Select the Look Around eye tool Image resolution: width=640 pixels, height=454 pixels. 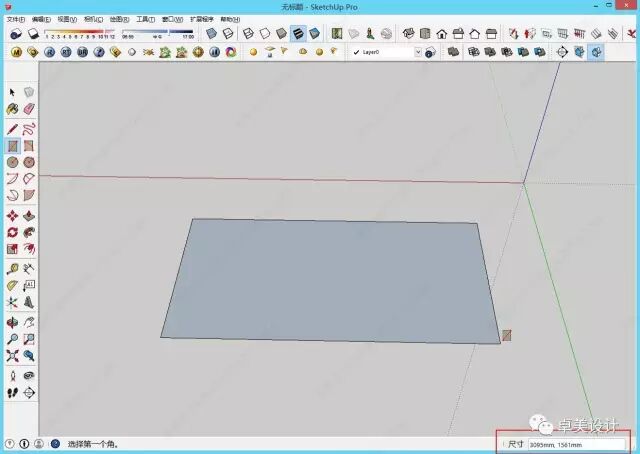click(29, 376)
